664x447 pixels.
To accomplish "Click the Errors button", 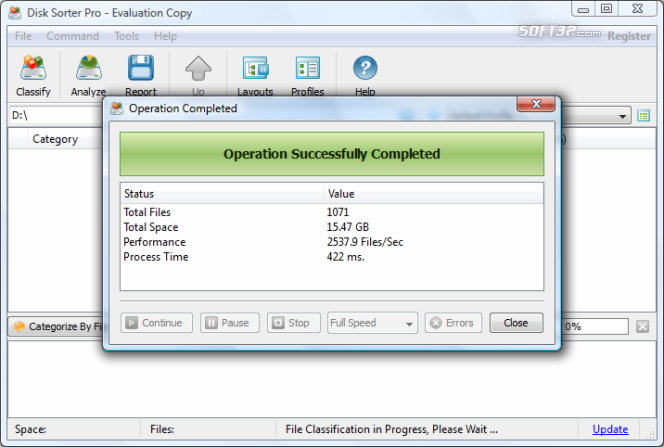I will [x=453, y=323].
